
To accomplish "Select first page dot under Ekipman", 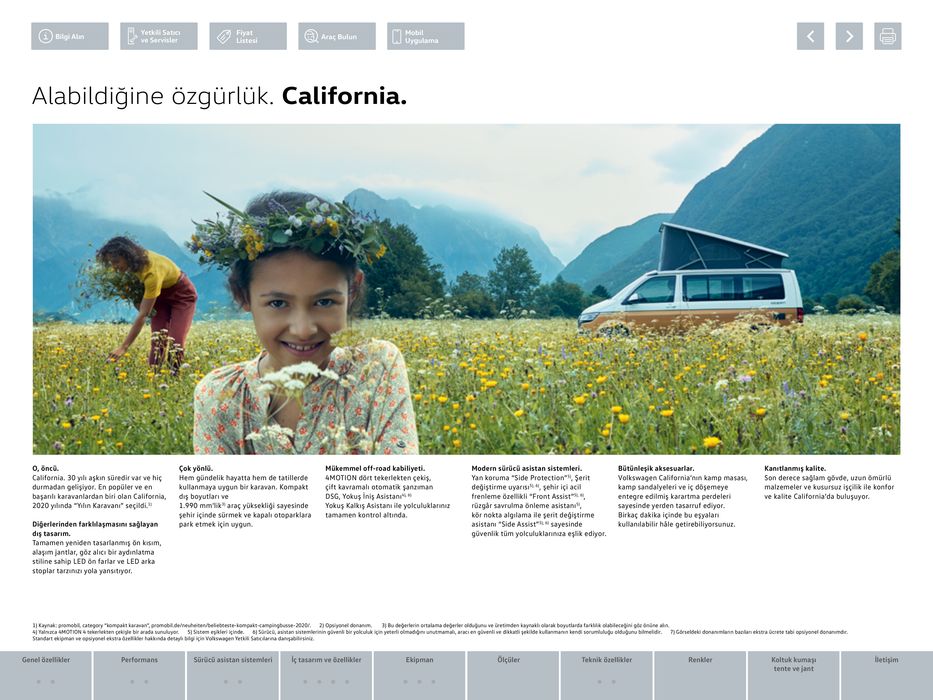I will coord(405,682).
